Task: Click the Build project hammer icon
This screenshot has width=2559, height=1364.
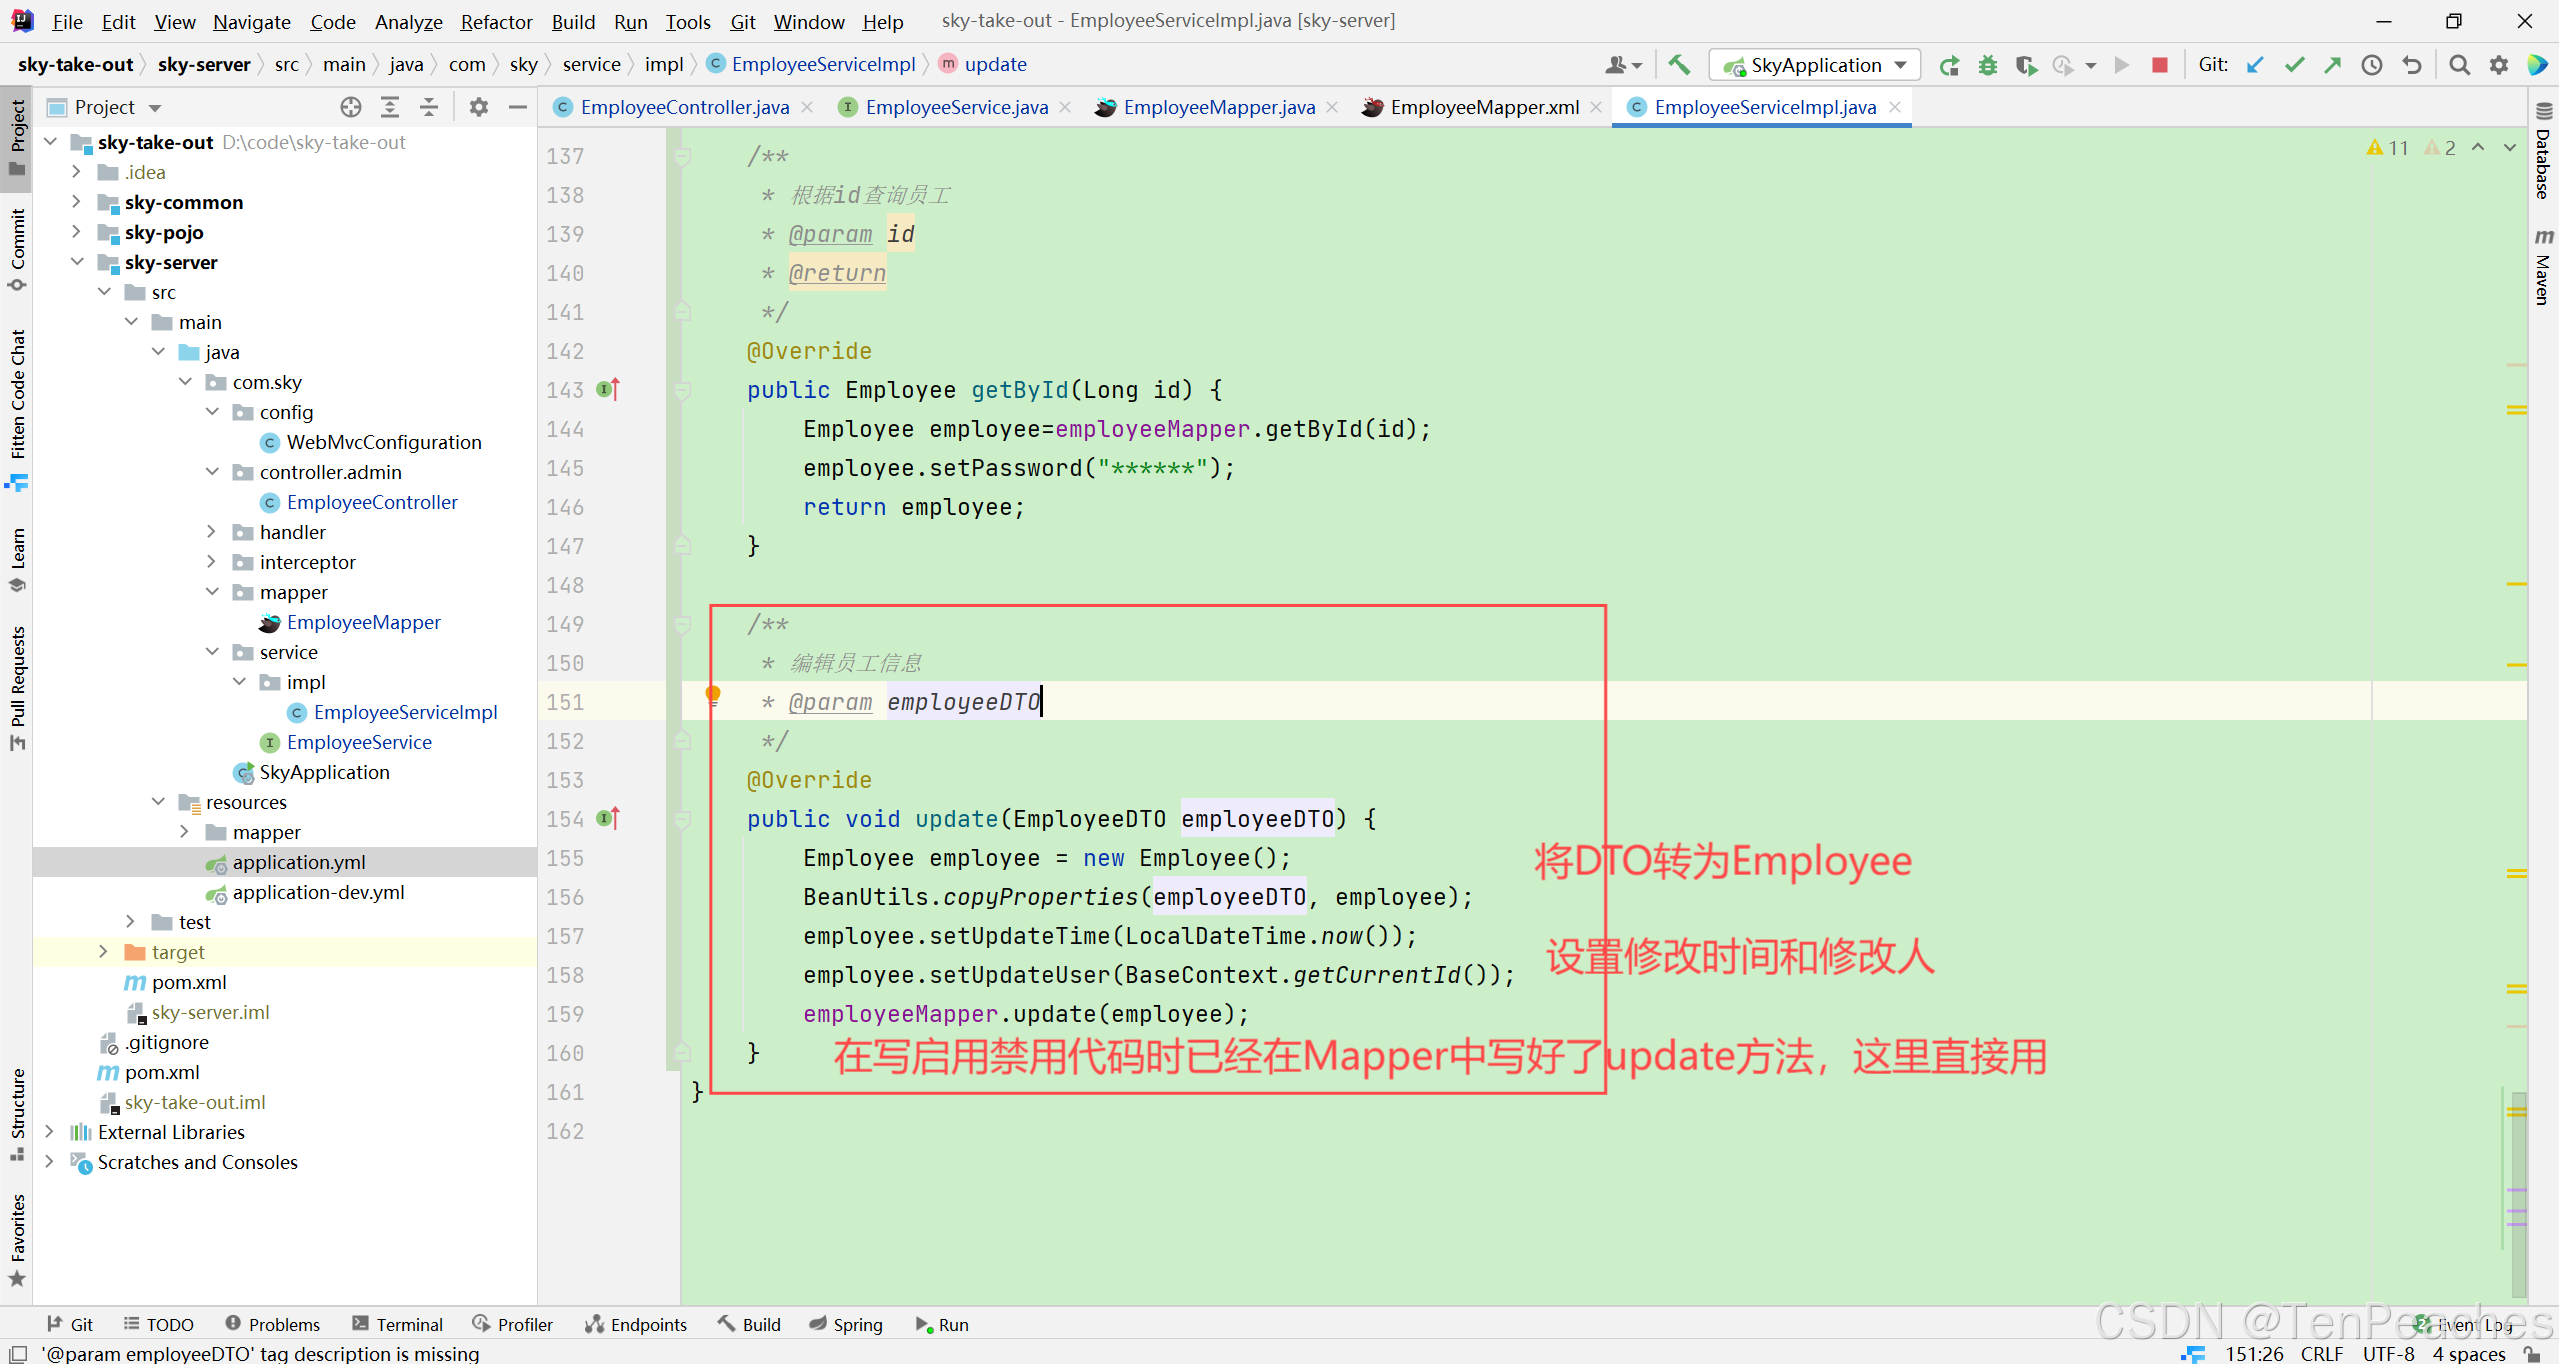Action: click(x=1679, y=65)
